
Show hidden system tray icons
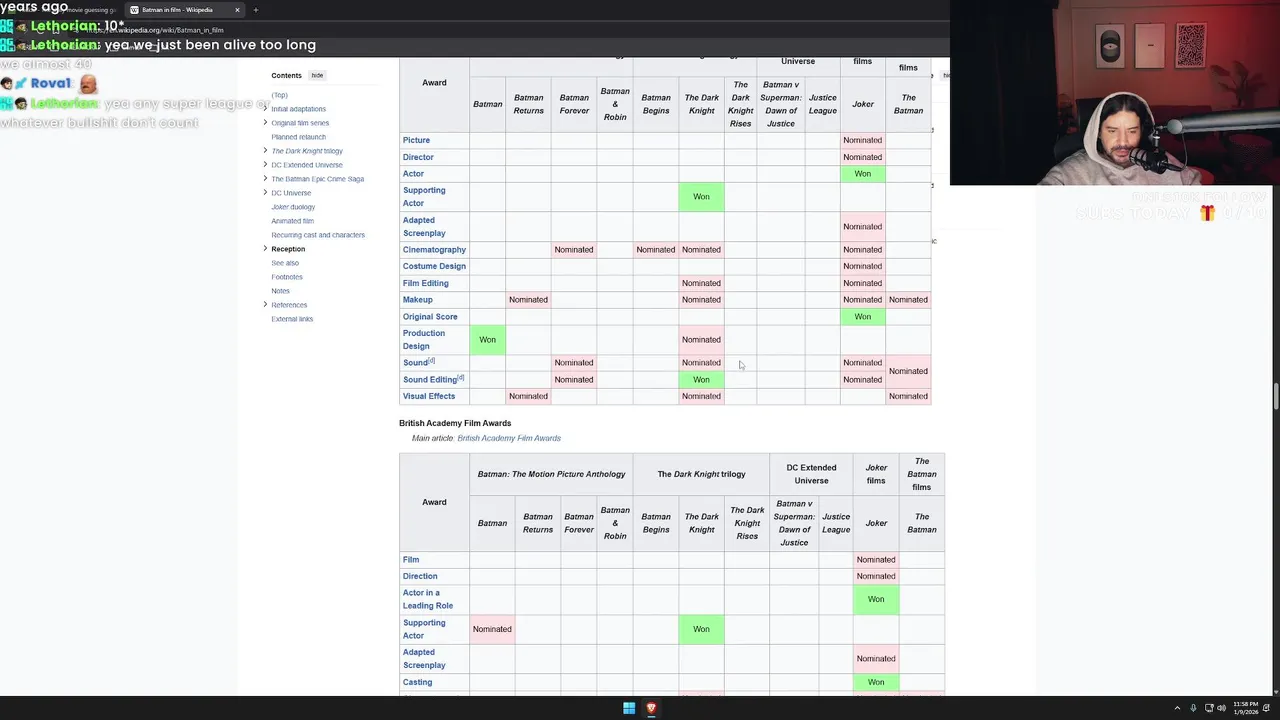coord(1177,708)
